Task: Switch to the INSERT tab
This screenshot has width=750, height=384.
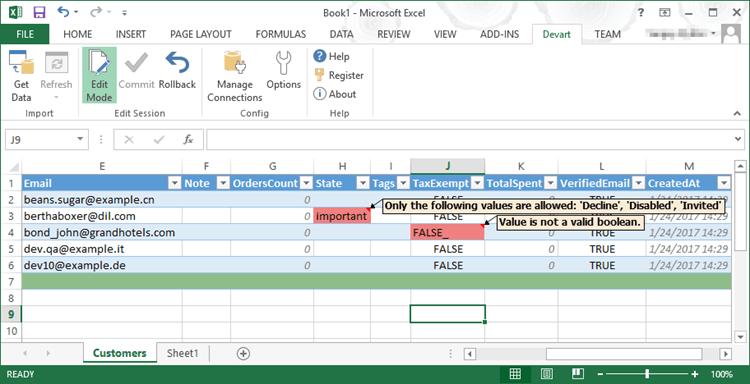Action: pos(131,34)
